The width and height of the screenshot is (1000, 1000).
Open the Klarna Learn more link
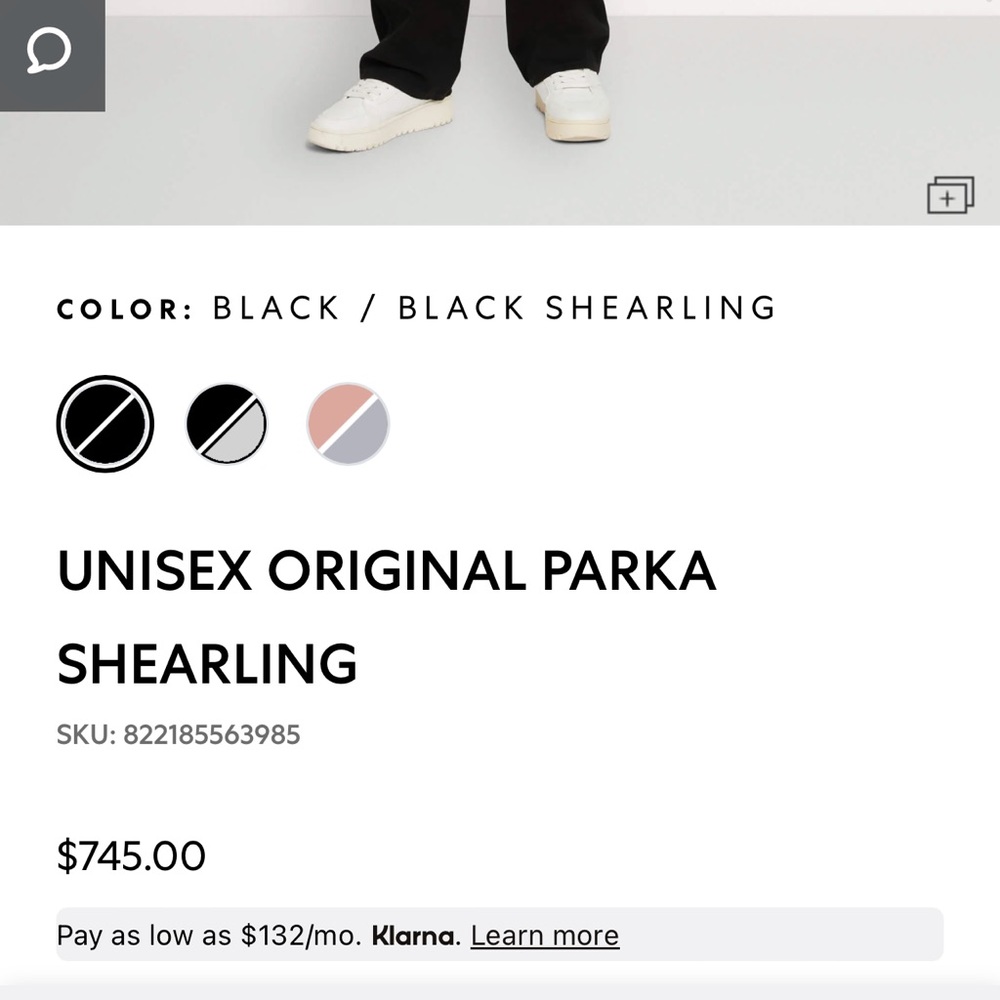545,936
